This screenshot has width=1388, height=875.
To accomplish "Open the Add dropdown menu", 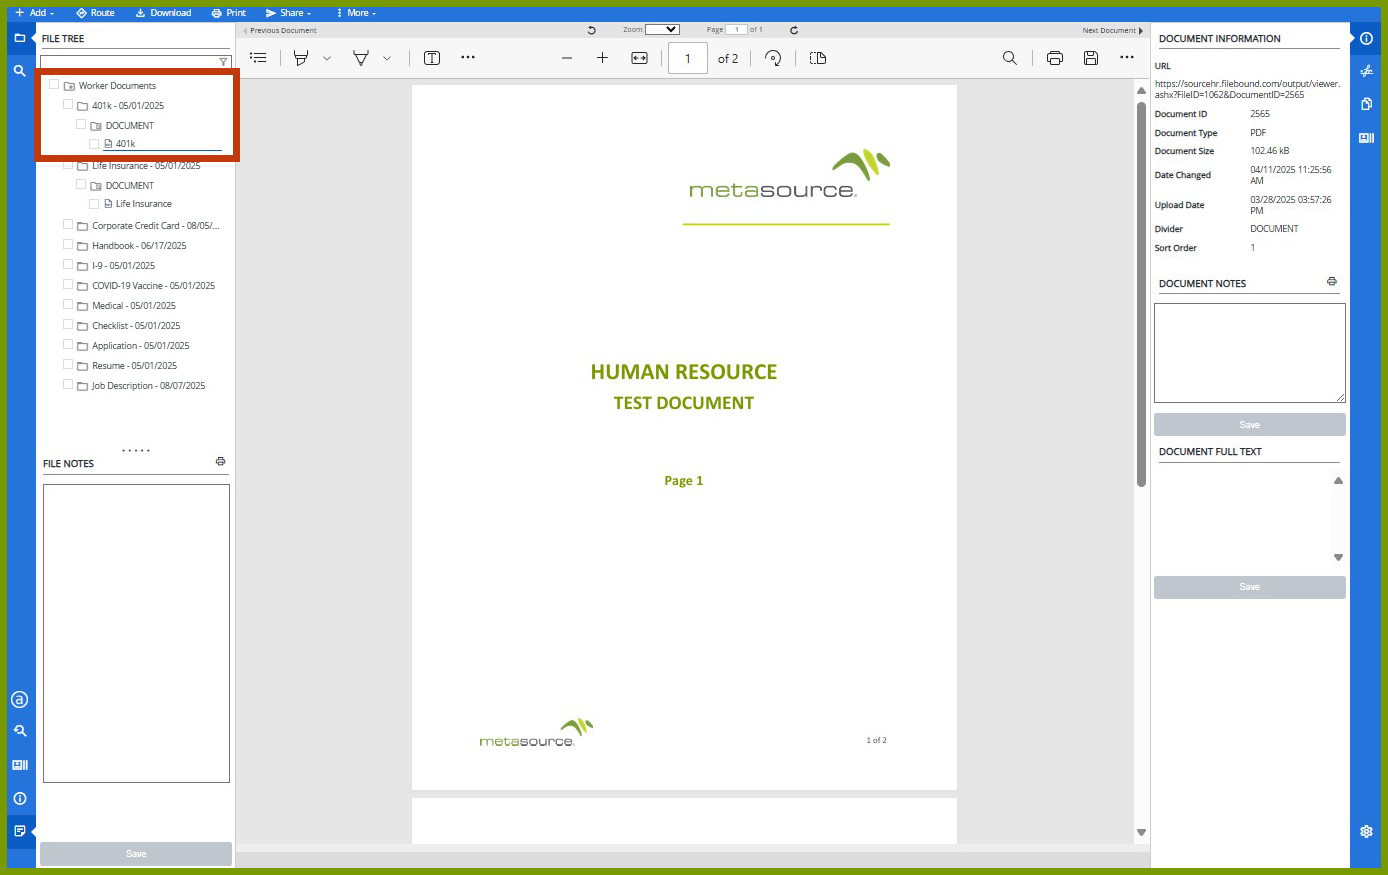I will coord(35,13).
